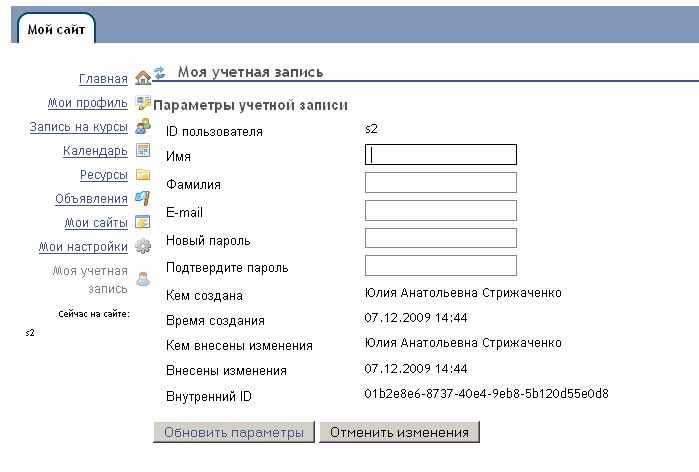Click the user icon beside Моя учетная запись
The width and height of the screenshot is (699, 472).
(143, 279)
